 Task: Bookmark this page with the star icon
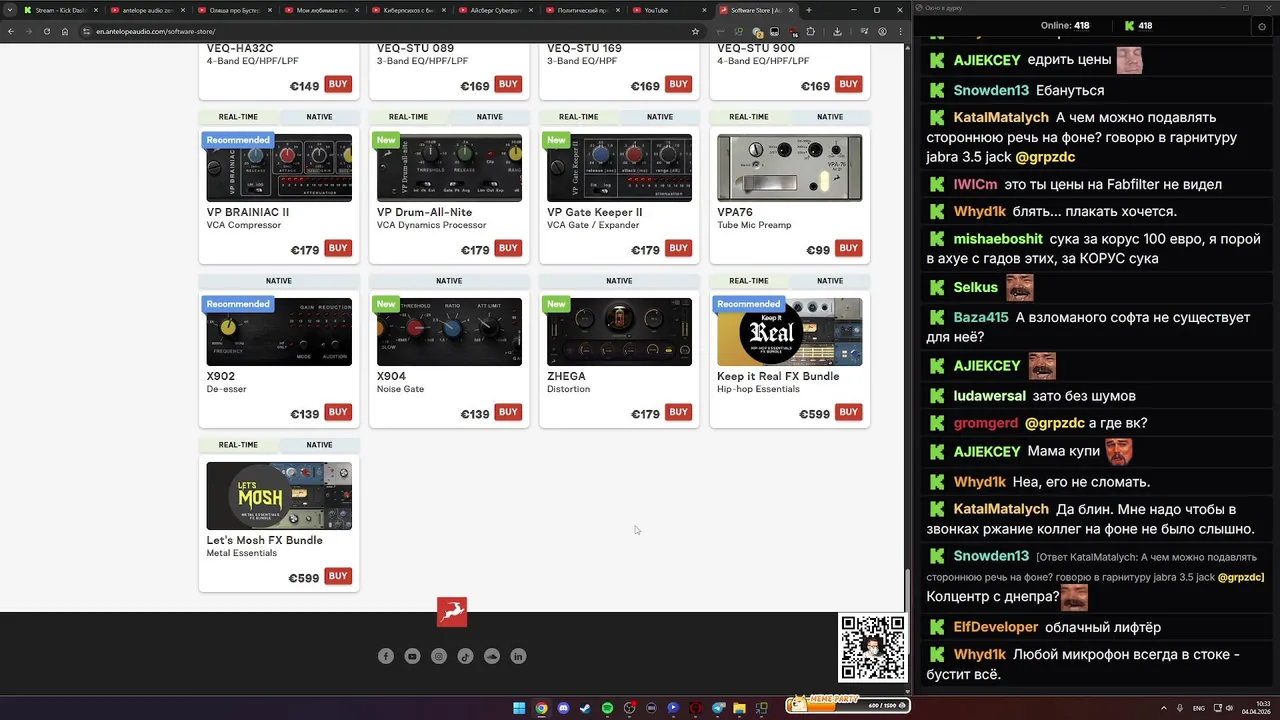[x=695, y=31]
